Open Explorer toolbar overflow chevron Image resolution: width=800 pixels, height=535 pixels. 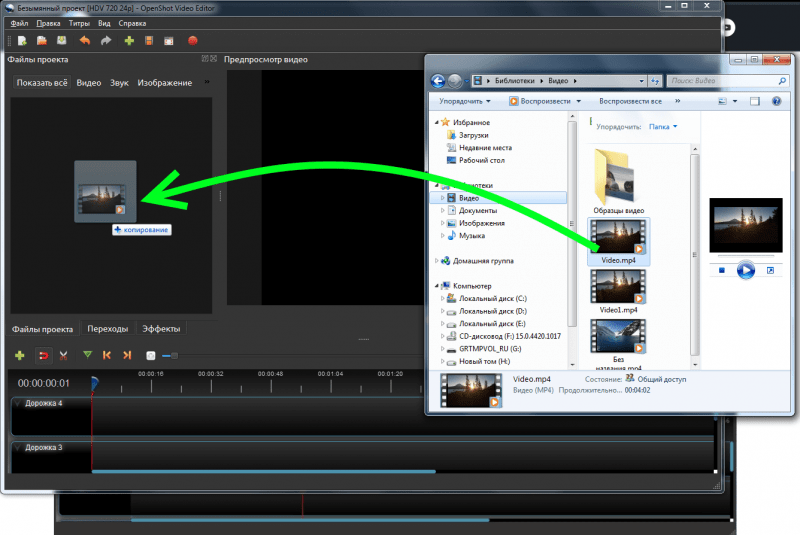(678, 101)
